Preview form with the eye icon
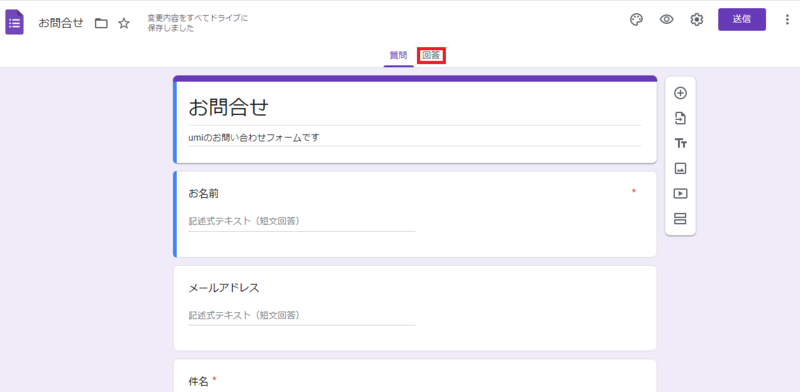 [x=666, y=20]
